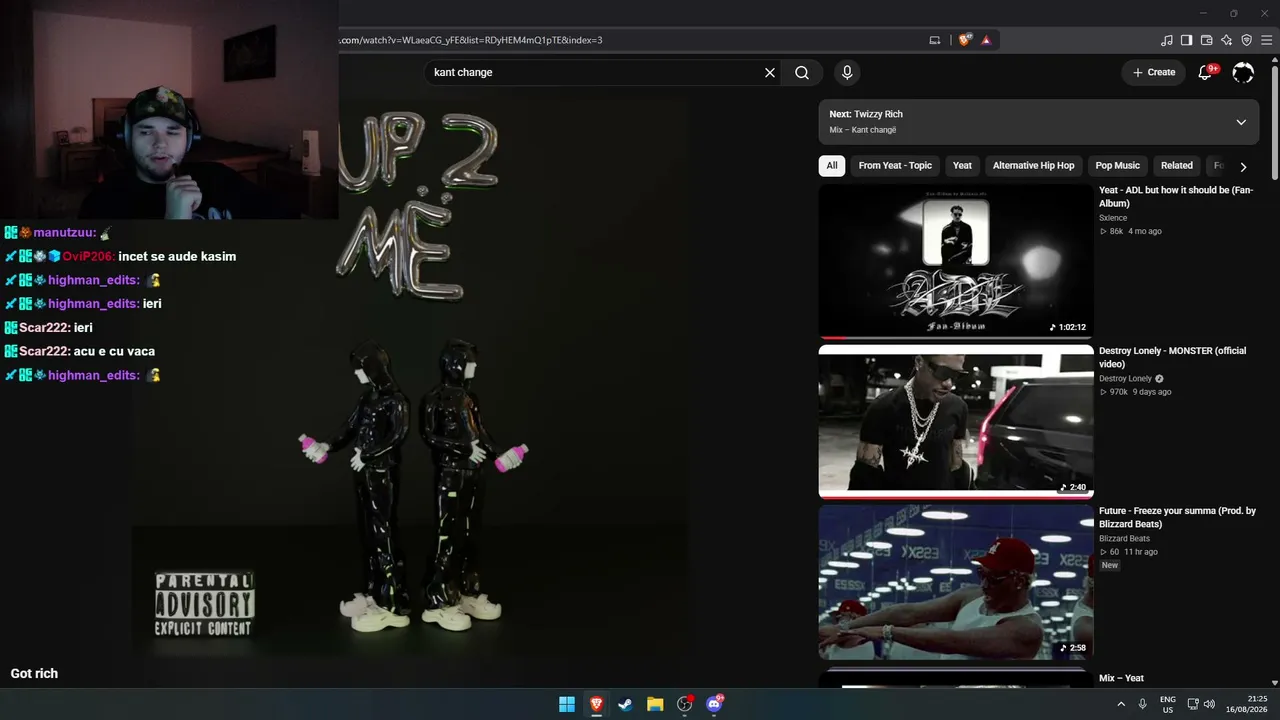Open the Leo AI sparkle icon
The width and height of the screenshot is (1280, 720).
[1226, 40]
